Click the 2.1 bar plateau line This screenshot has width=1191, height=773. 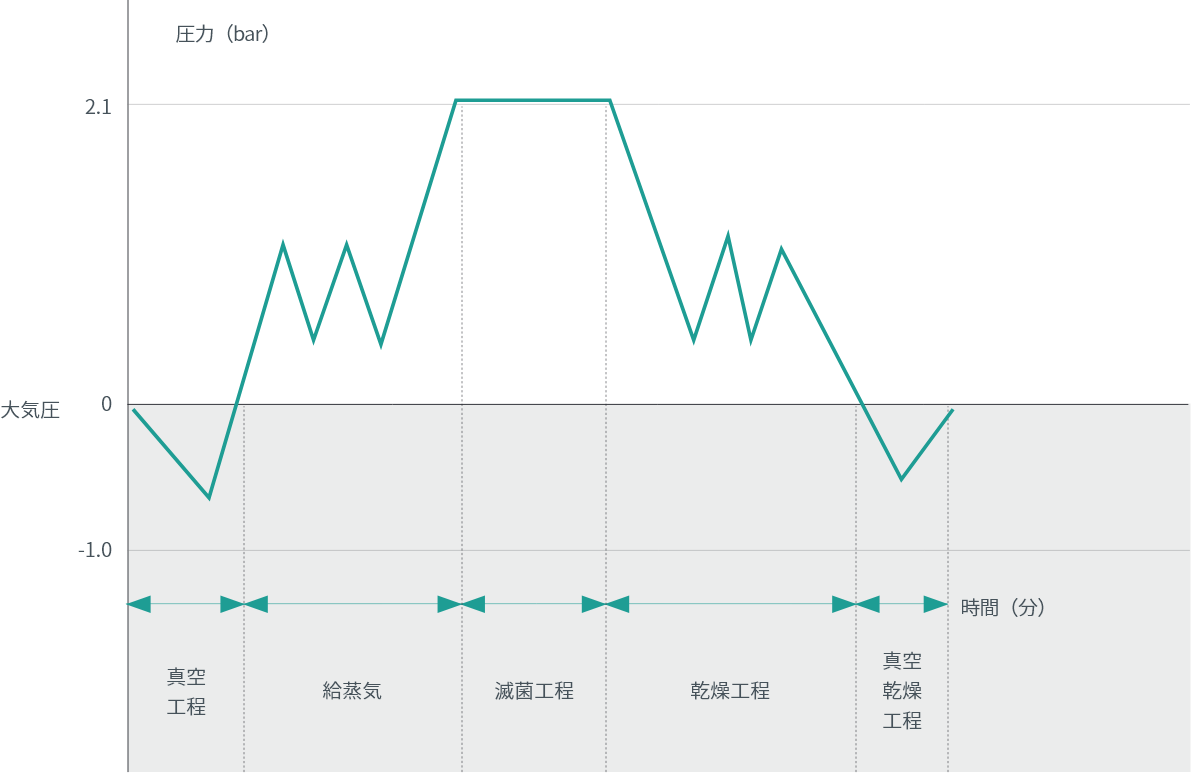pyautogui.click(x=532, y=100)
